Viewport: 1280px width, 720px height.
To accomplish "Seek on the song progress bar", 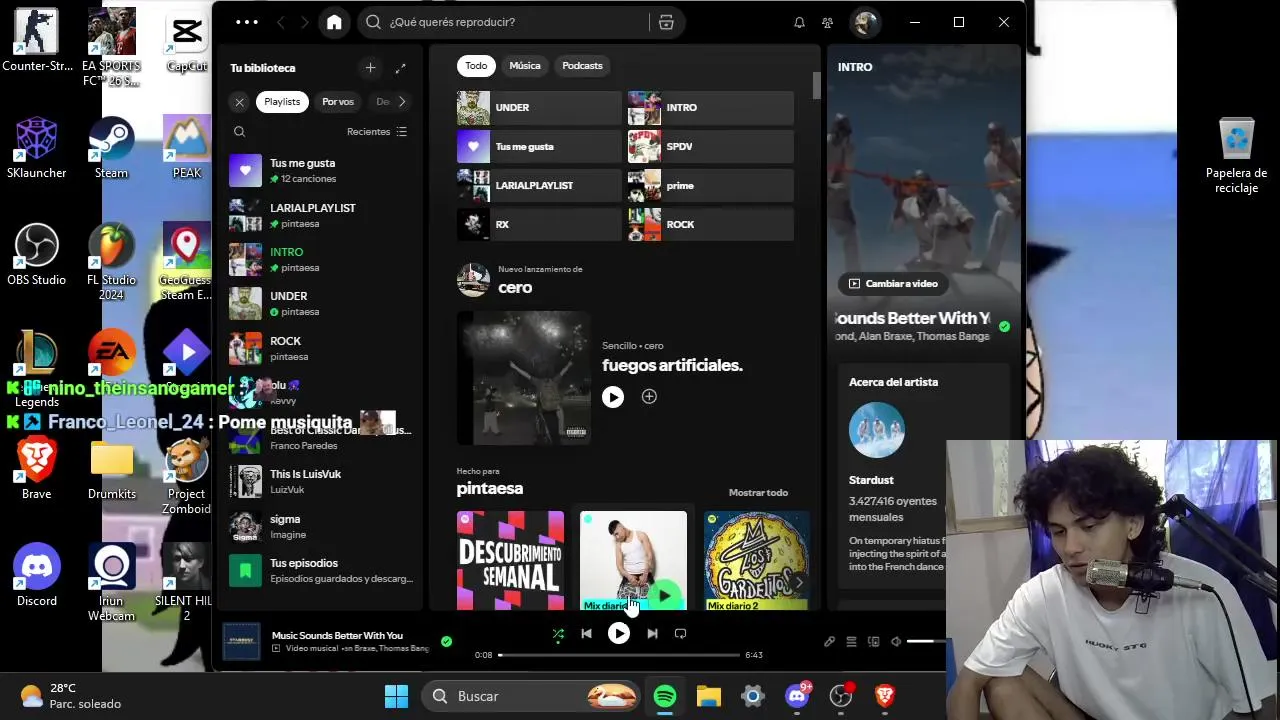I will [619, 655].
